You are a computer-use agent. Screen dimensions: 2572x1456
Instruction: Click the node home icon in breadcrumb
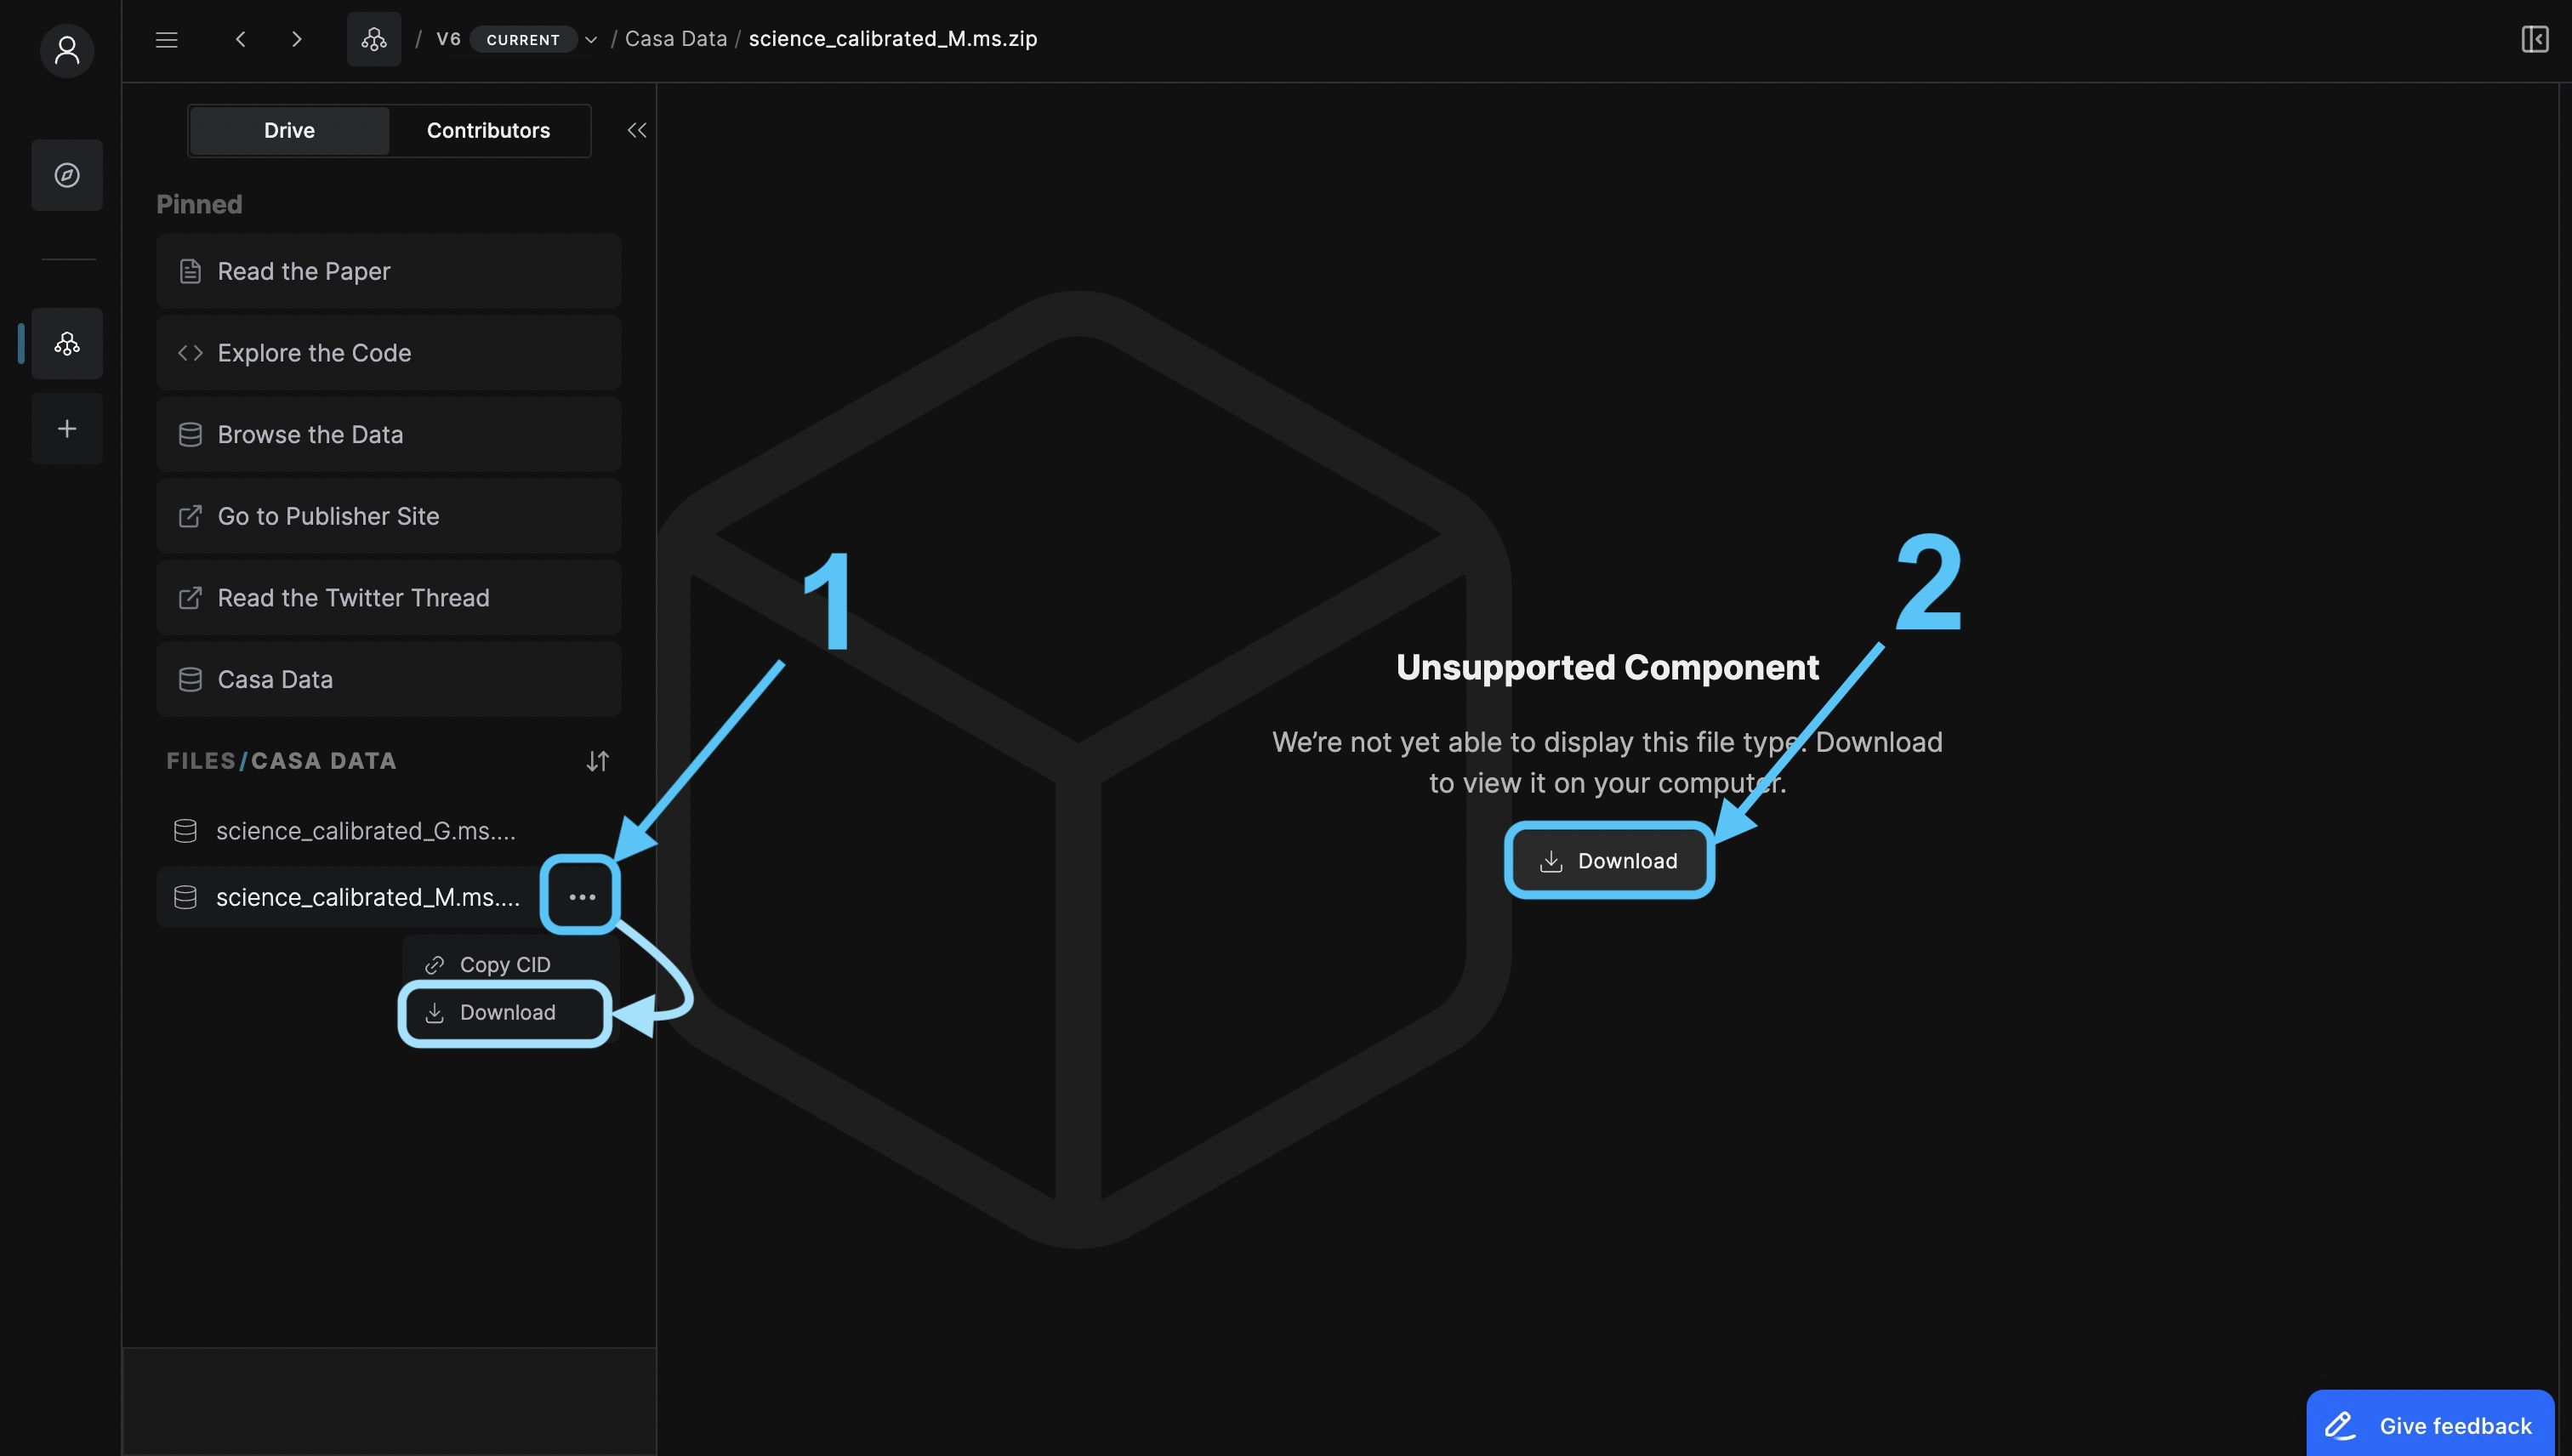pos(374,39)
